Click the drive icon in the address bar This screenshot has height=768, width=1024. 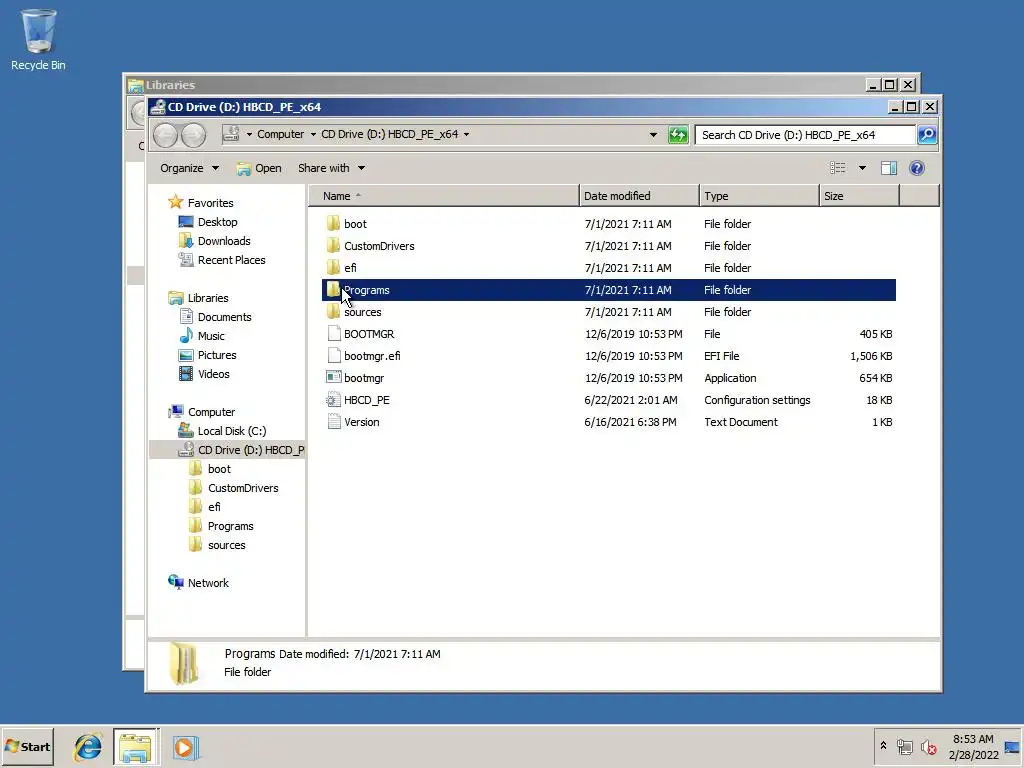tap(231, 134)
